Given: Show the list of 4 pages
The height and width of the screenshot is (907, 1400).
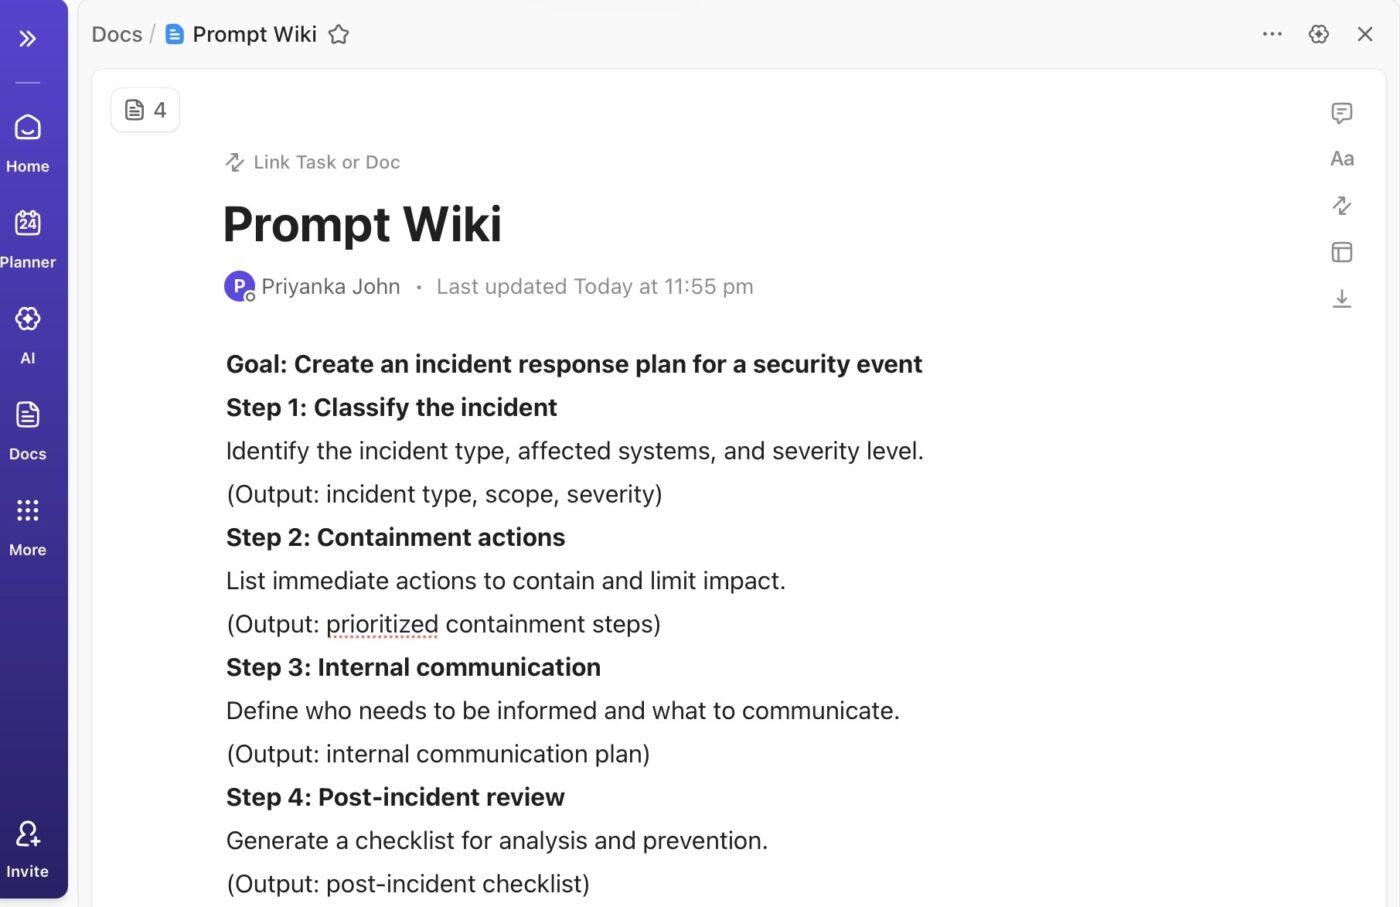Looking at the screenshot, I should pos(145,109).
